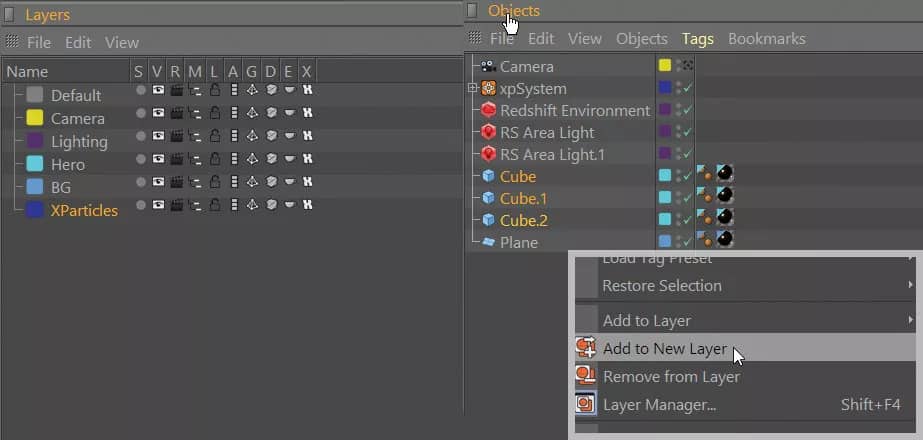
Task: Click the Name column header in Layers
Action: 27,71
